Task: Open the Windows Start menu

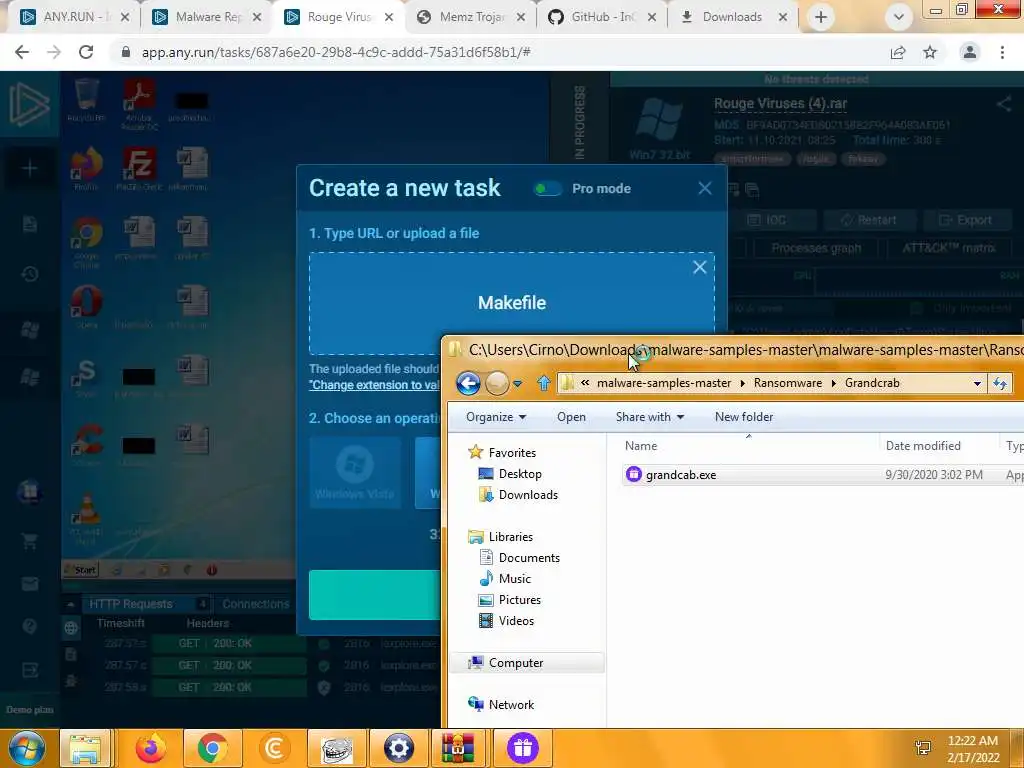Action: coord(26,748)
